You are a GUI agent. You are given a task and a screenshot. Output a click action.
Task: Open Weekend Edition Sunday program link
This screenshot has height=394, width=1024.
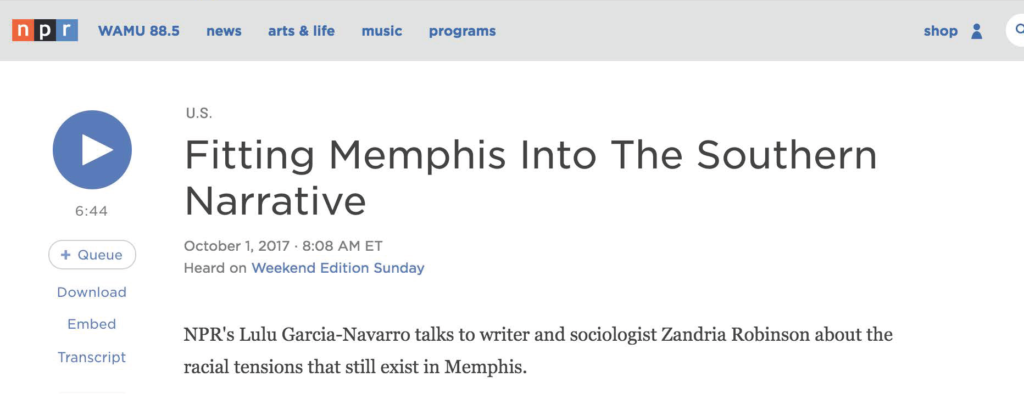pyautogui.click(x=338, y=268)
